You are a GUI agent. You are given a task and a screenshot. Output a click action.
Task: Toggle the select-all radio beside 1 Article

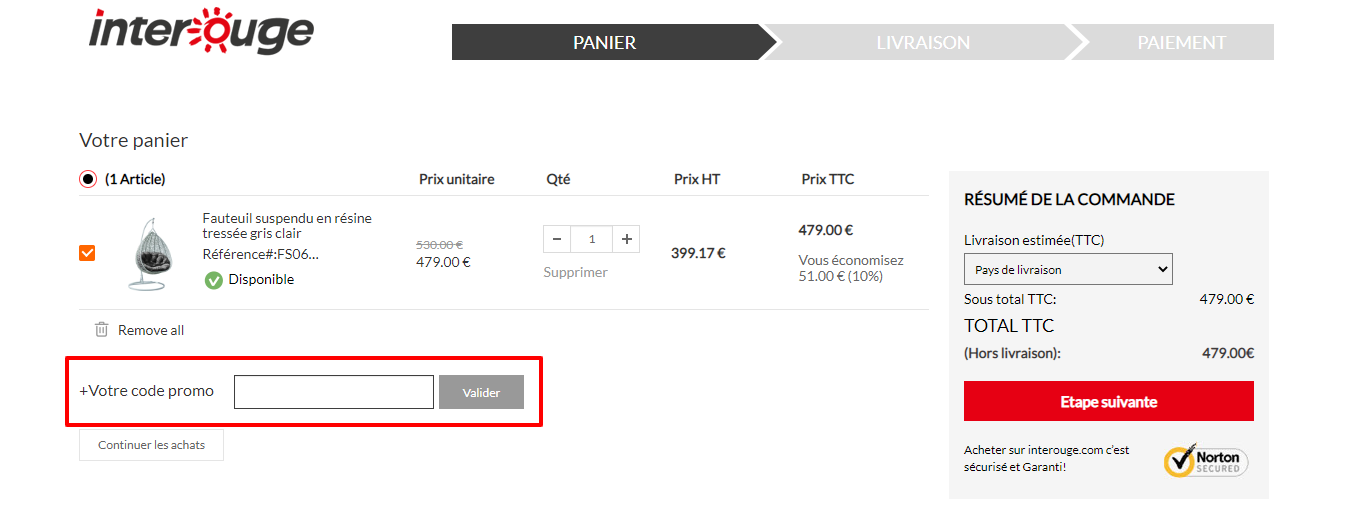coord(88,180)
